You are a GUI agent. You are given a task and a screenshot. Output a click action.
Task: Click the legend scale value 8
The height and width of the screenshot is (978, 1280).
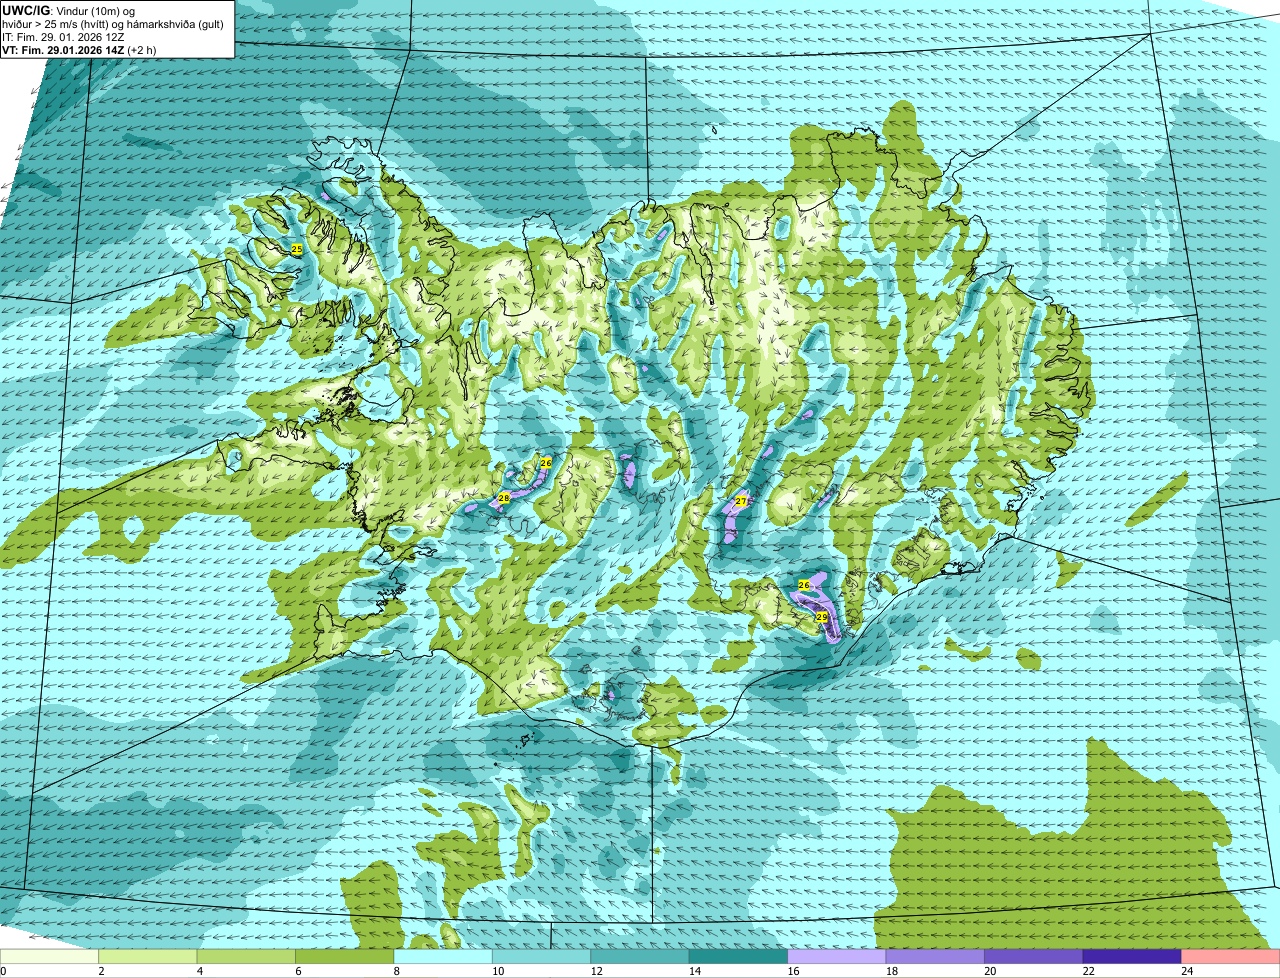[396, 971]
